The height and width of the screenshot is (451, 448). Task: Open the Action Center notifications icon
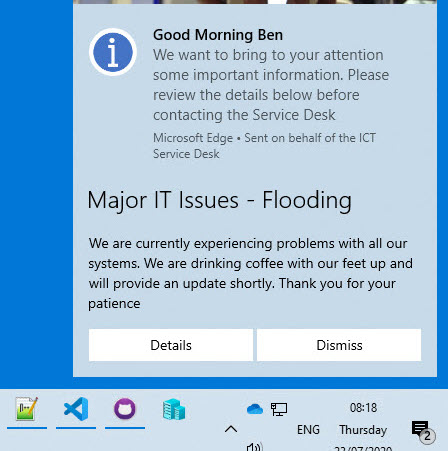point(421,431)
